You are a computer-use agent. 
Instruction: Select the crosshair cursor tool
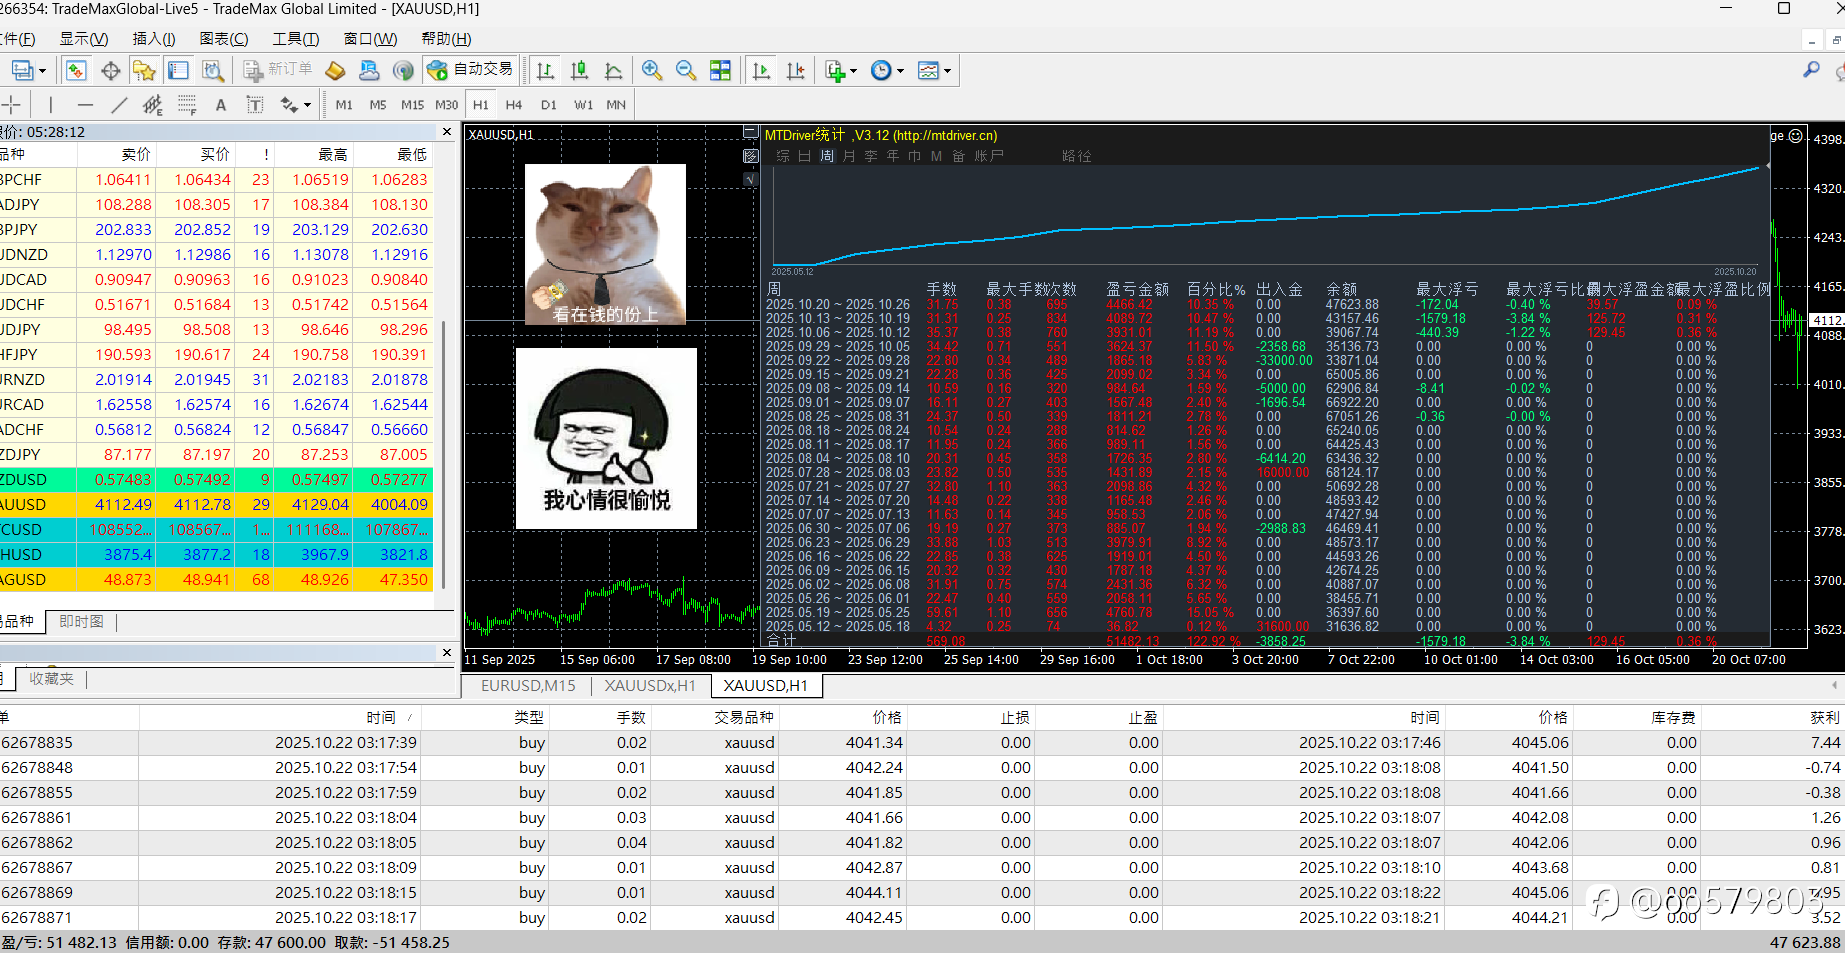point(12,105)
